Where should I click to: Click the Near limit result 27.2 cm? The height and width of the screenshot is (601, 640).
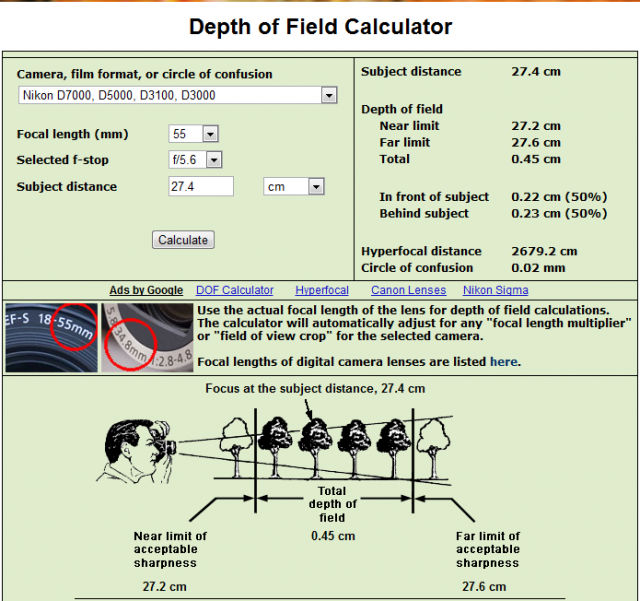536,126
